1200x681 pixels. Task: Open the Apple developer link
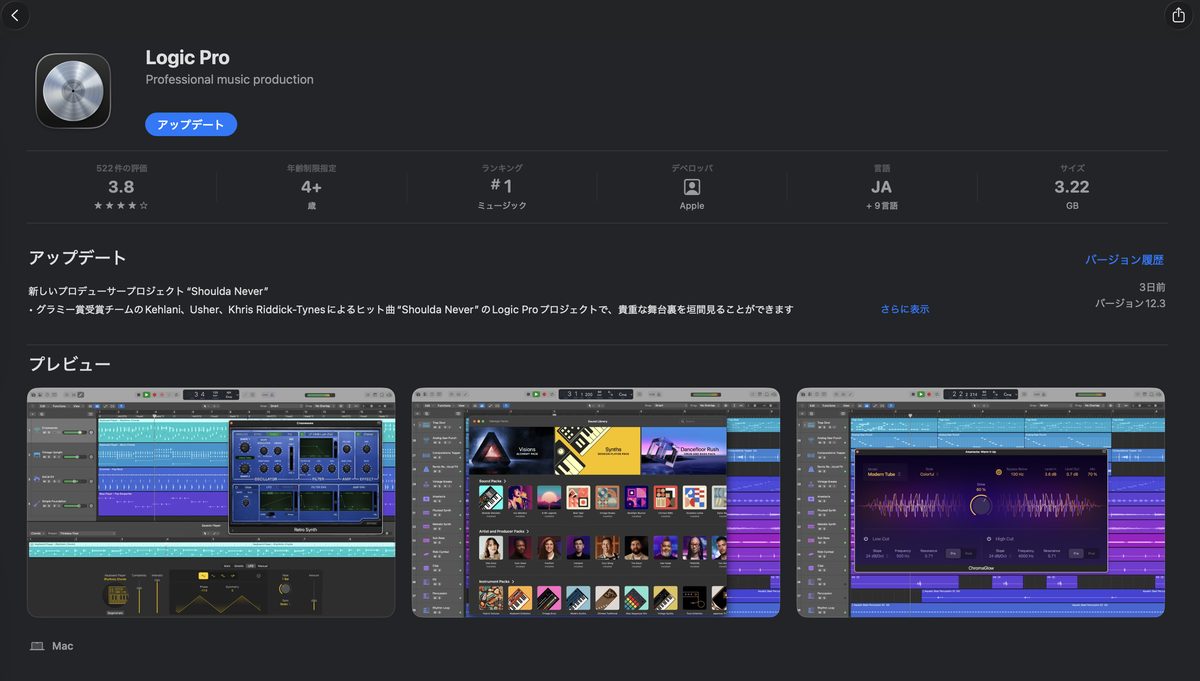692,206
